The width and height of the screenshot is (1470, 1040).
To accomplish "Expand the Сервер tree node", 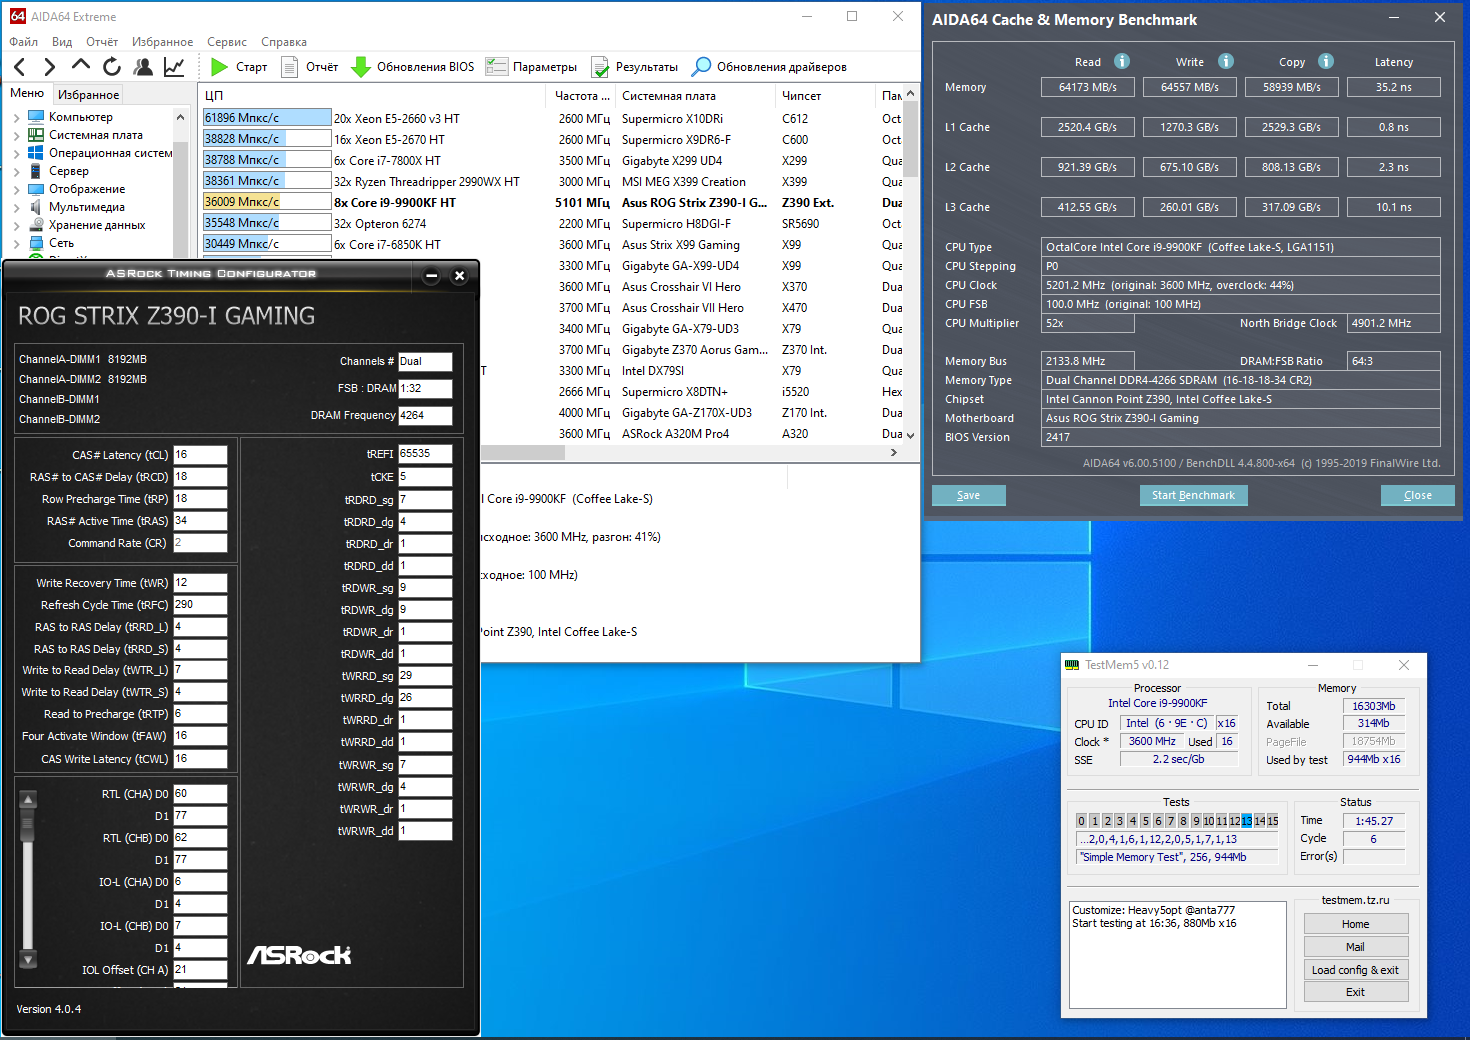I will click(x=16, y=171).
